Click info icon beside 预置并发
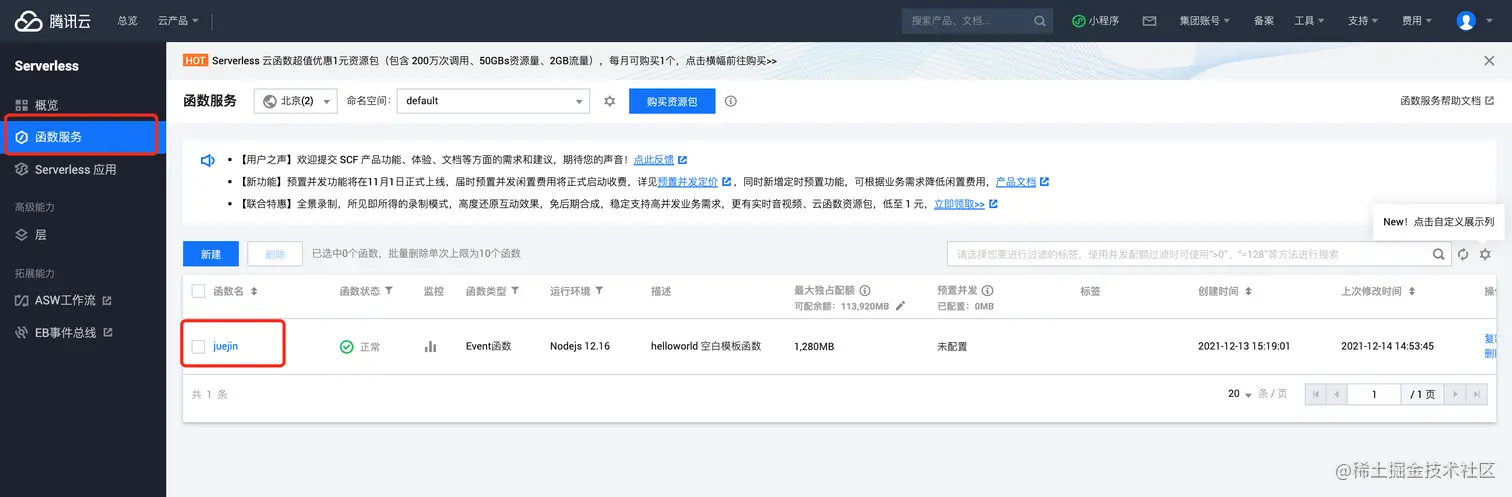 987,290
